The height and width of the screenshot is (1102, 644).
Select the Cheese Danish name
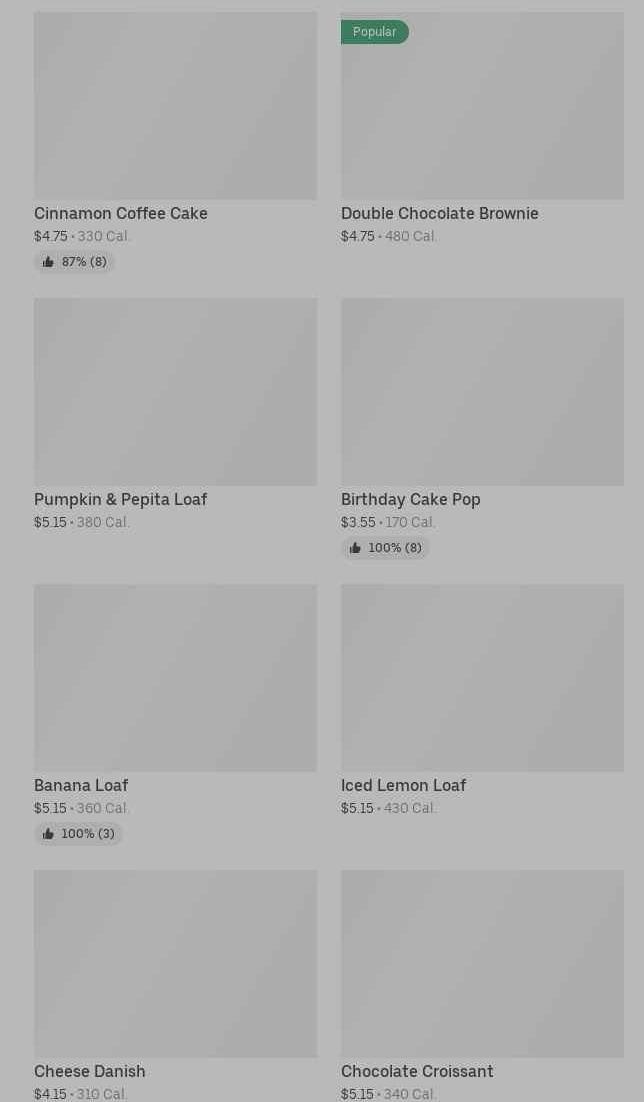90,1071
